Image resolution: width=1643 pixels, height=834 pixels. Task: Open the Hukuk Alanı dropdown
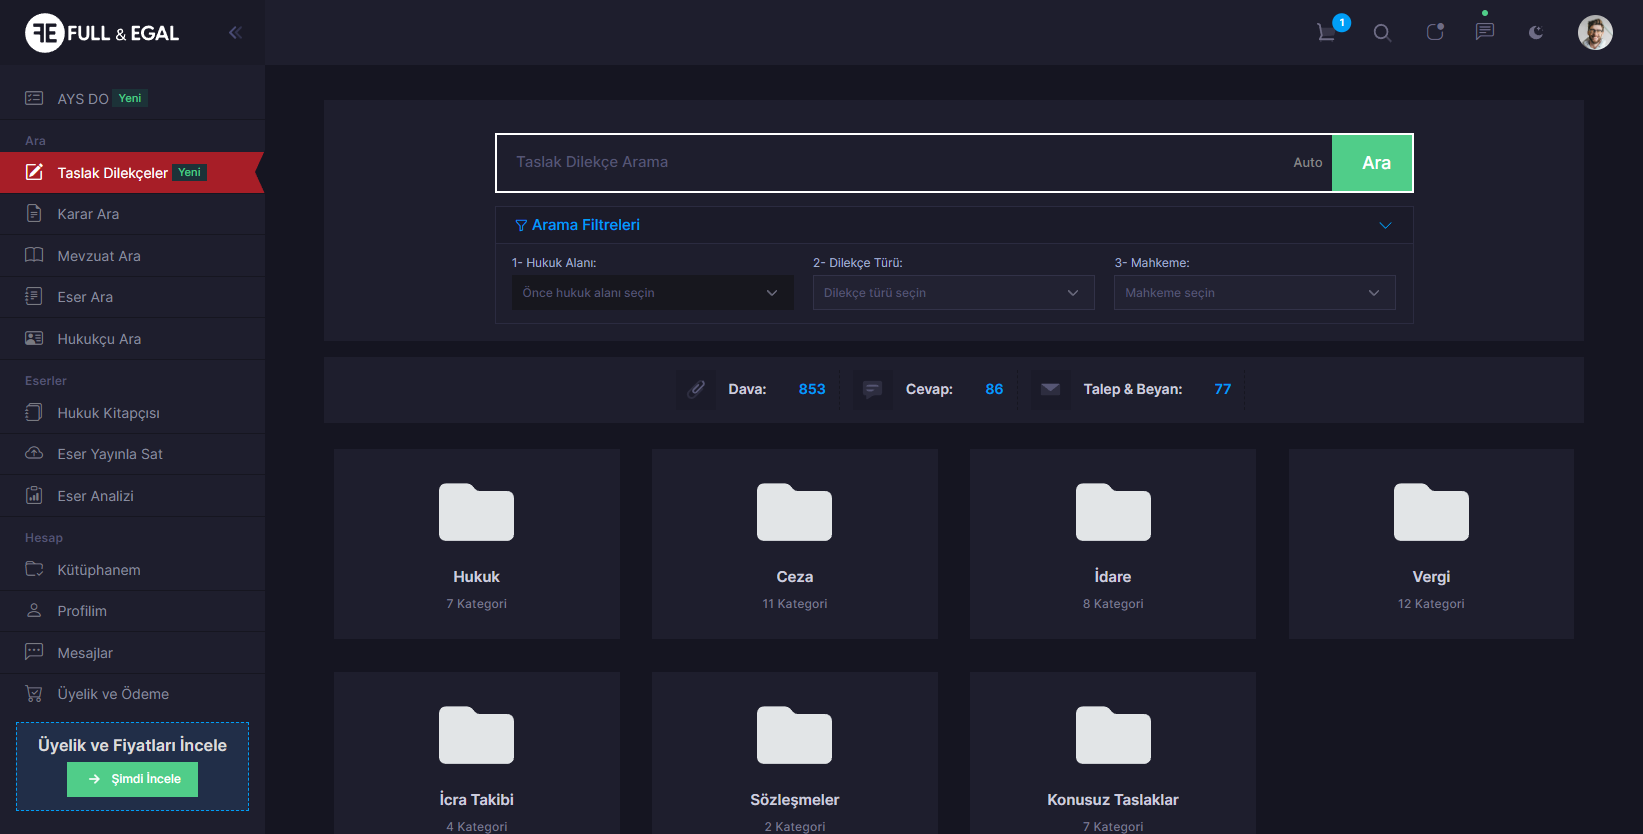652,293
